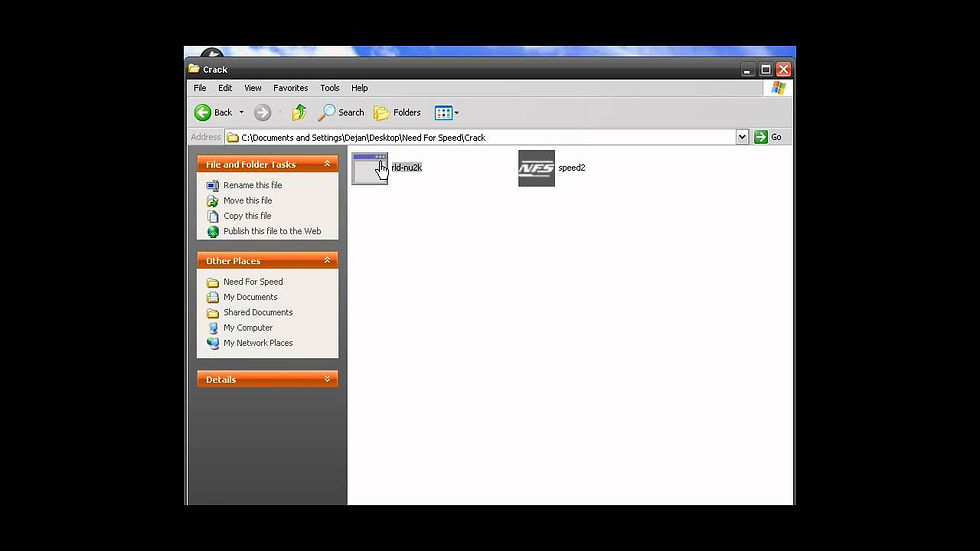Open the Tools menu

click(329, 88)
